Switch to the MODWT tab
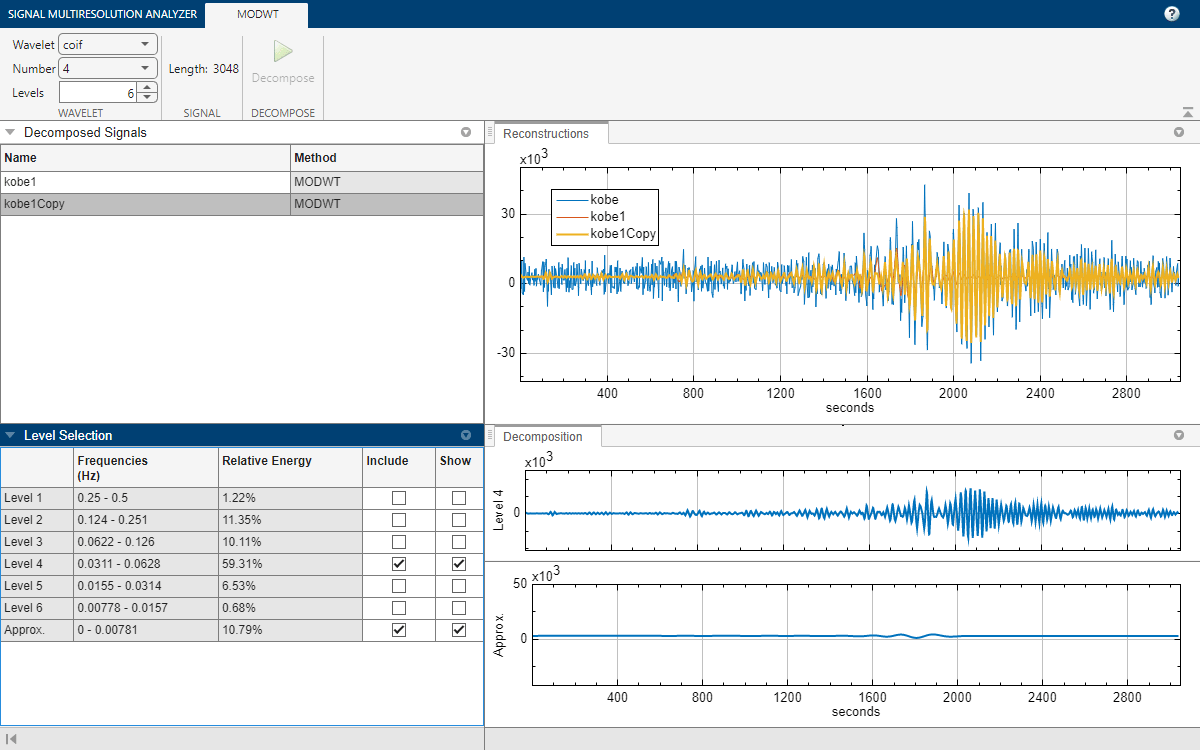This screenshot has width=1200, height=750. point(256,14)
